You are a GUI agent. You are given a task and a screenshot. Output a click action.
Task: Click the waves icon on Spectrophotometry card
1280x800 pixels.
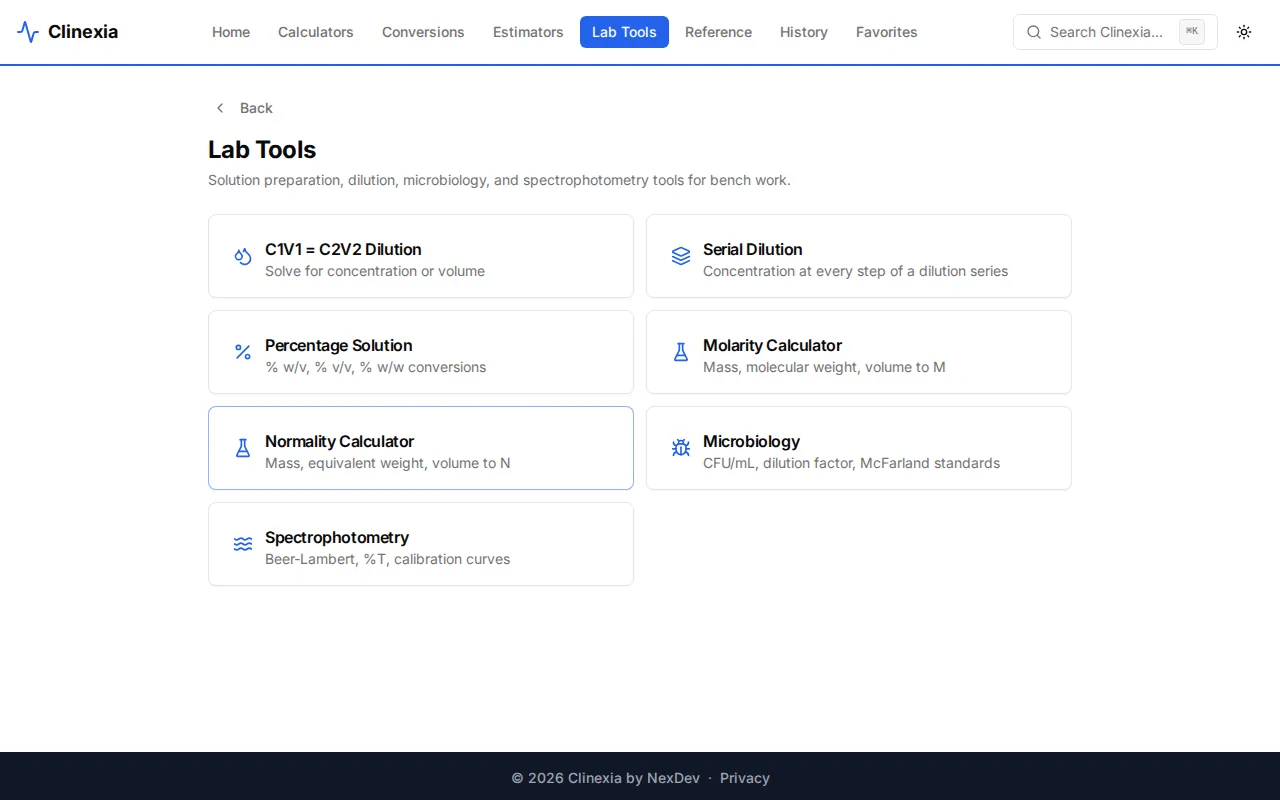tap(243, 544)
